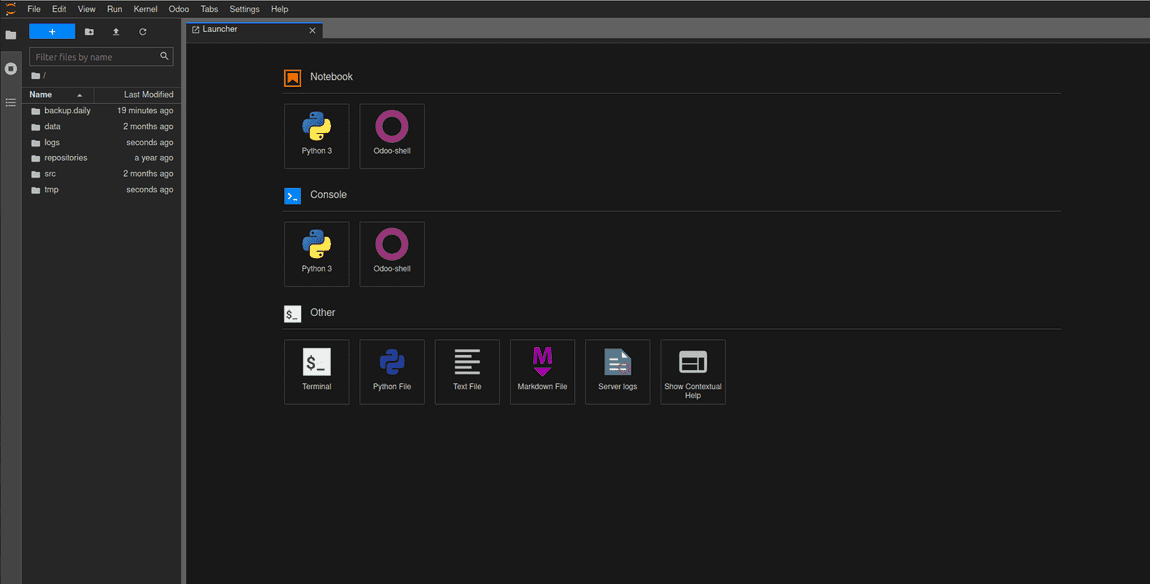
Task: Open the Table of Contents sidebar
Action: [x=11, y=102]
